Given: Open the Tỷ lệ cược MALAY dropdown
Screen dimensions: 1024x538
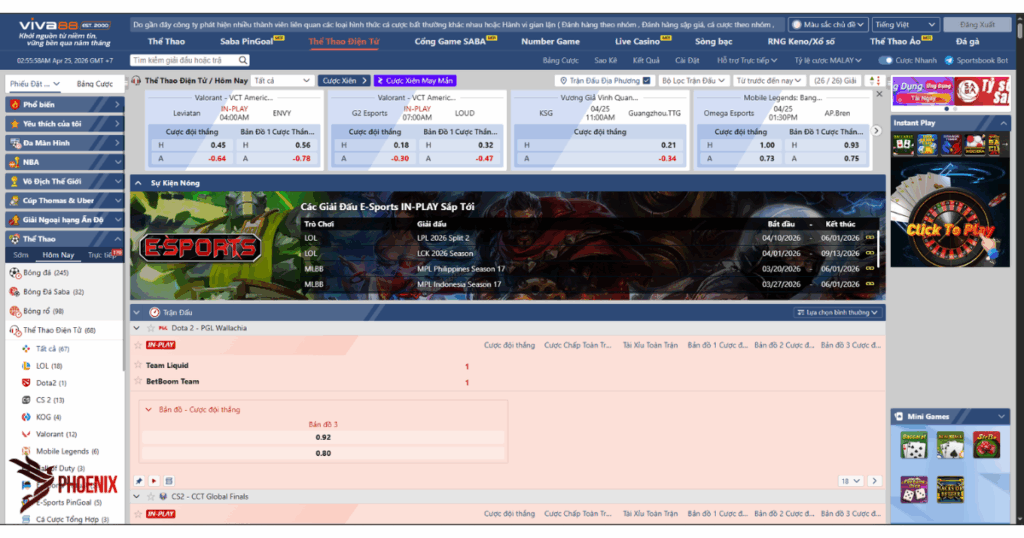Looking at the screenshot, I should (827, 60).
